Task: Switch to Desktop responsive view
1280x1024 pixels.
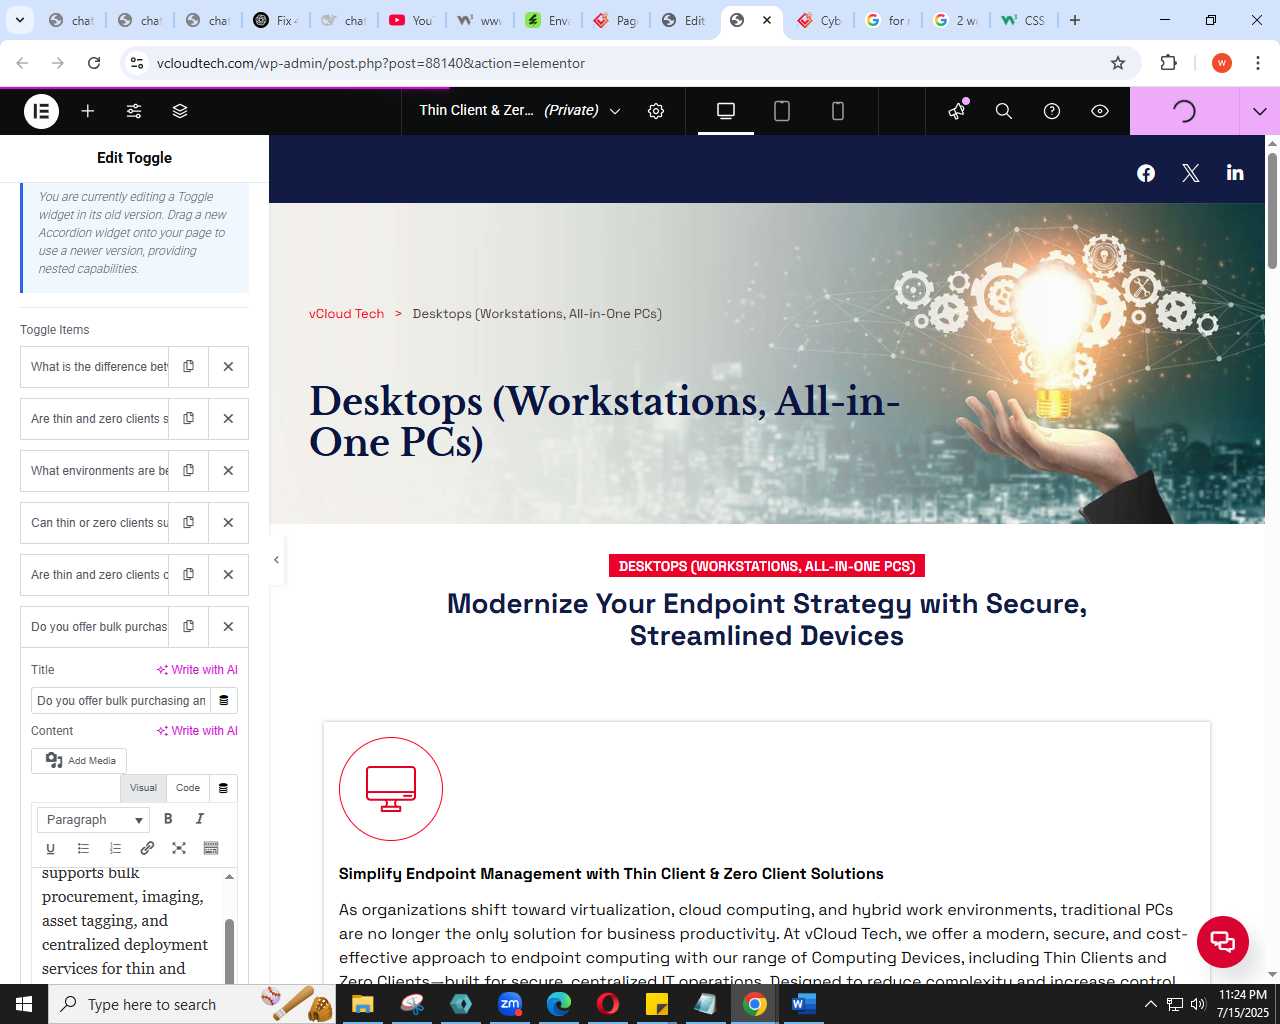Action: coord(726,111)
